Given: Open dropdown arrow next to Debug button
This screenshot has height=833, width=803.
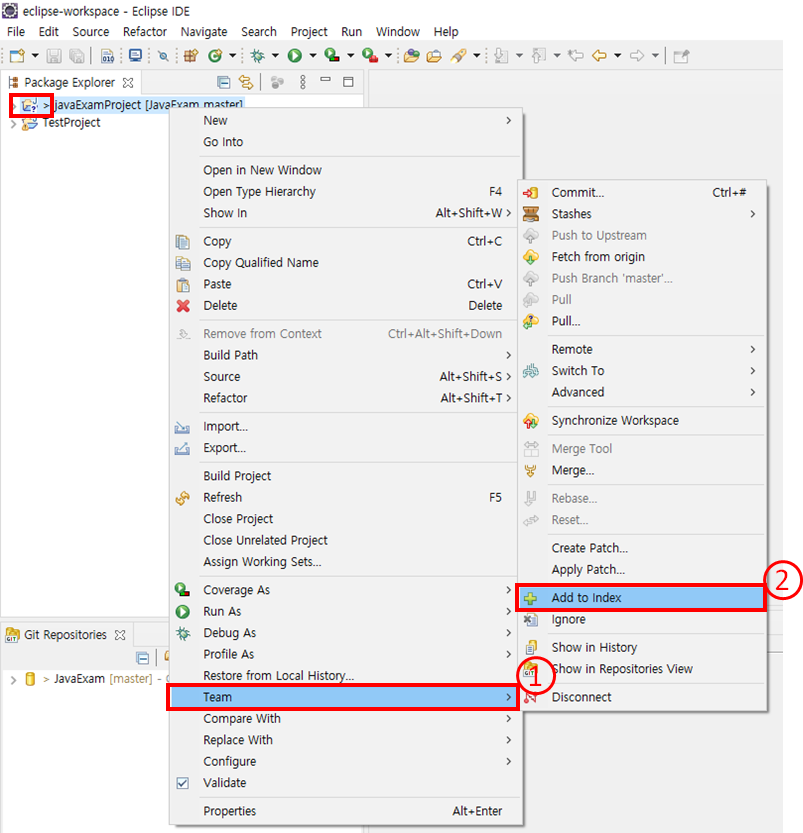Looking at the screenshot, I should pyautogui.click(x=275, y=56).
